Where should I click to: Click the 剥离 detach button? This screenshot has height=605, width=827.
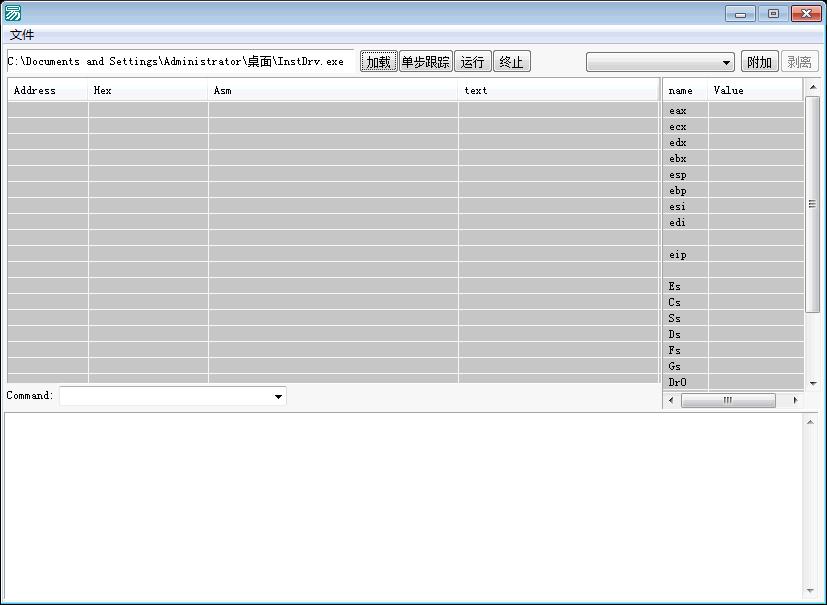point(800,62)
